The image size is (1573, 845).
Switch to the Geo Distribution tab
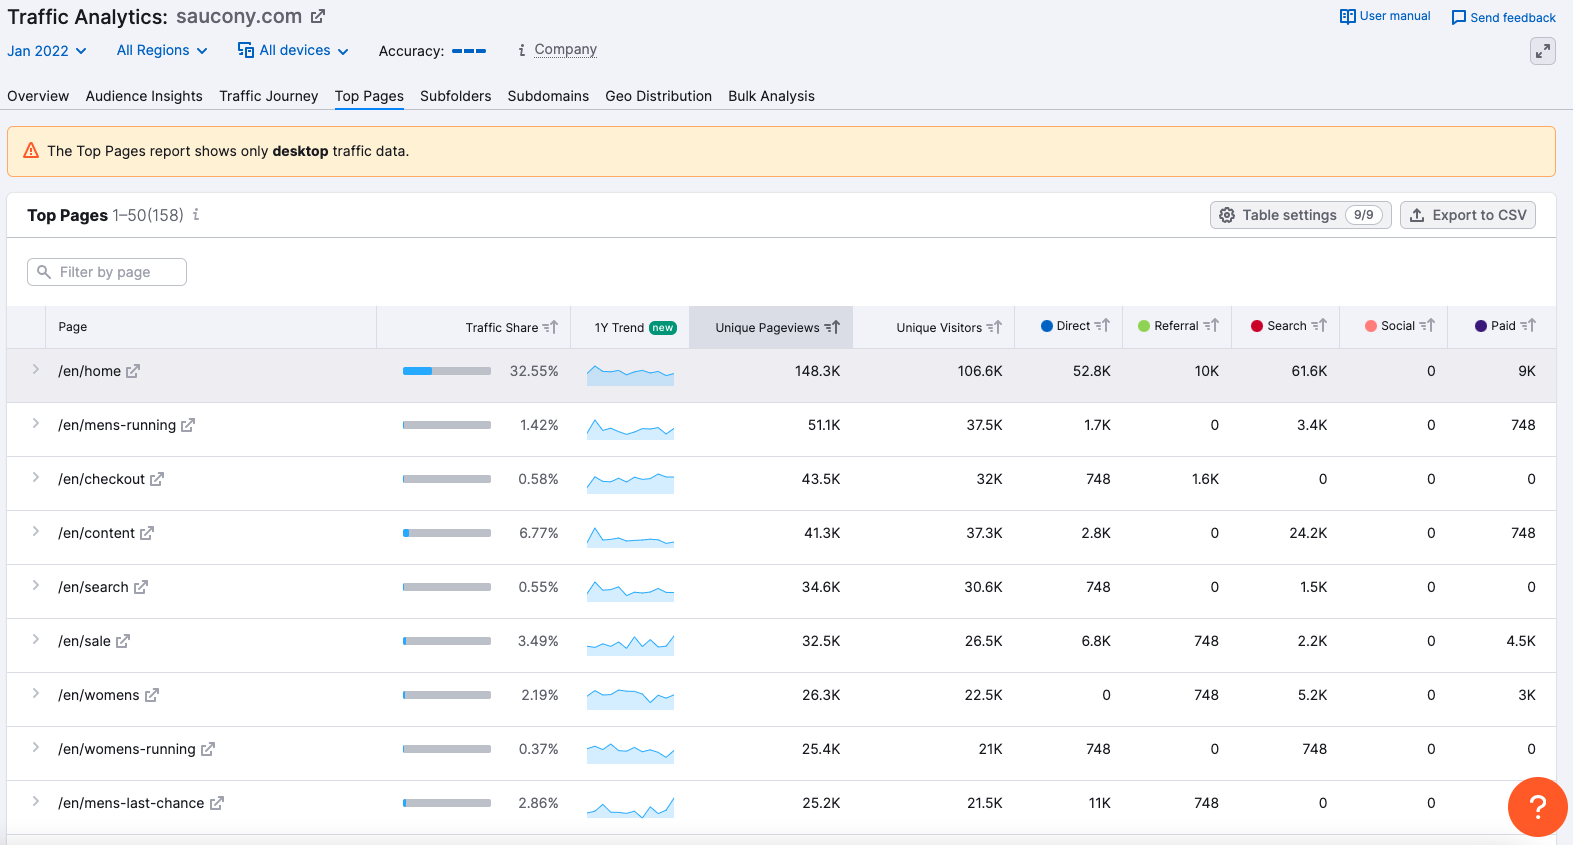658,96
